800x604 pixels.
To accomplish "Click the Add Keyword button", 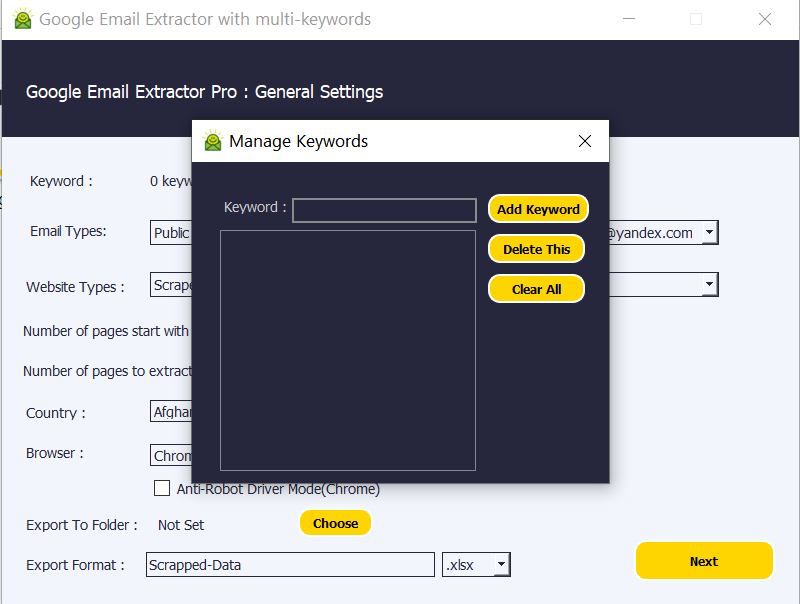I will coord(538,209).
